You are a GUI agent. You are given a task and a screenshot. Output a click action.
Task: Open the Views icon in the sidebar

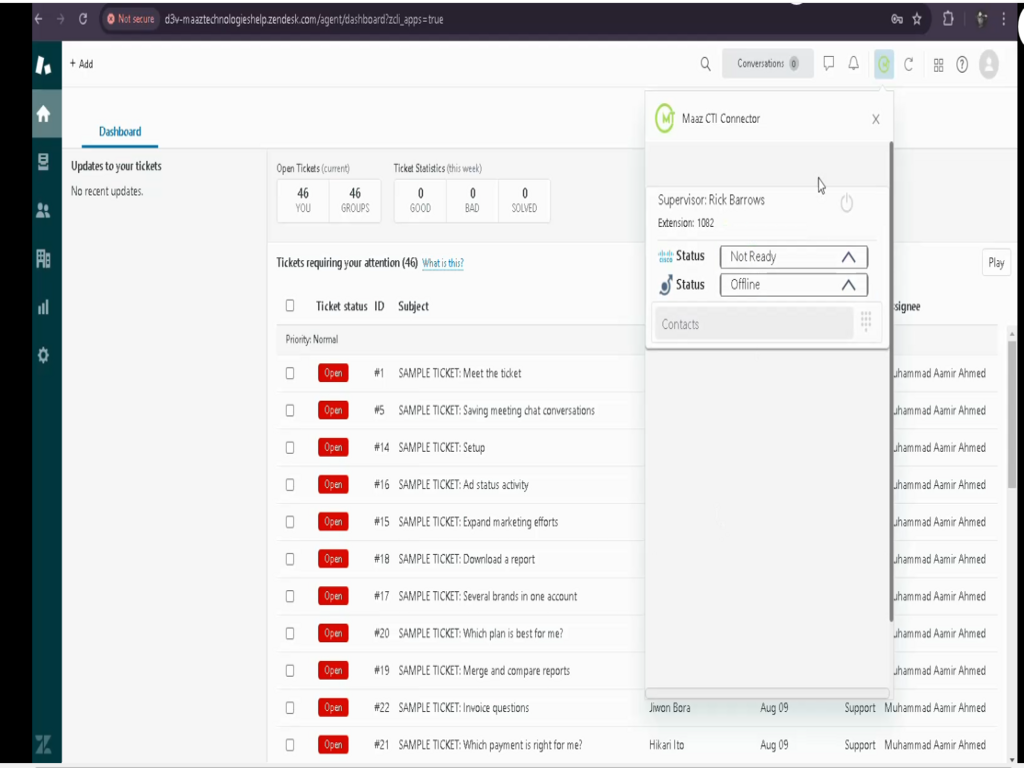coord(43,162)
